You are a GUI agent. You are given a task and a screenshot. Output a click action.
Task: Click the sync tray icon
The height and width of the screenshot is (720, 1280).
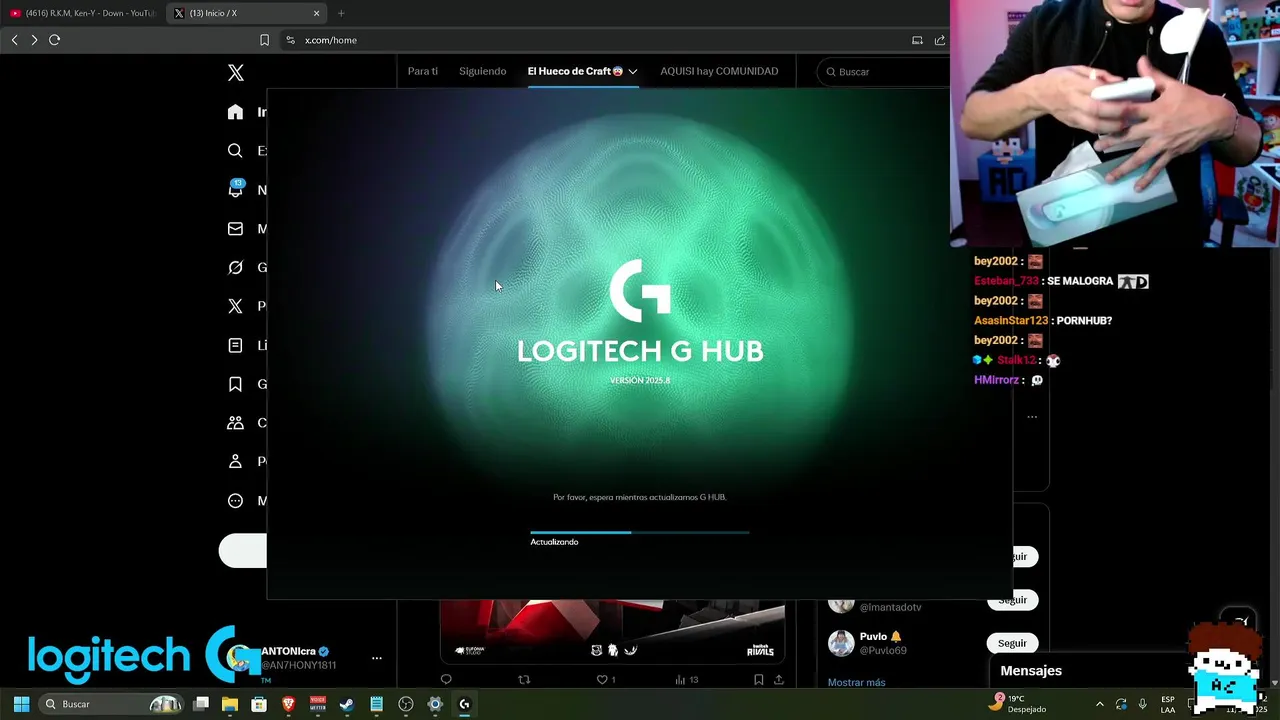point(1121,704)
